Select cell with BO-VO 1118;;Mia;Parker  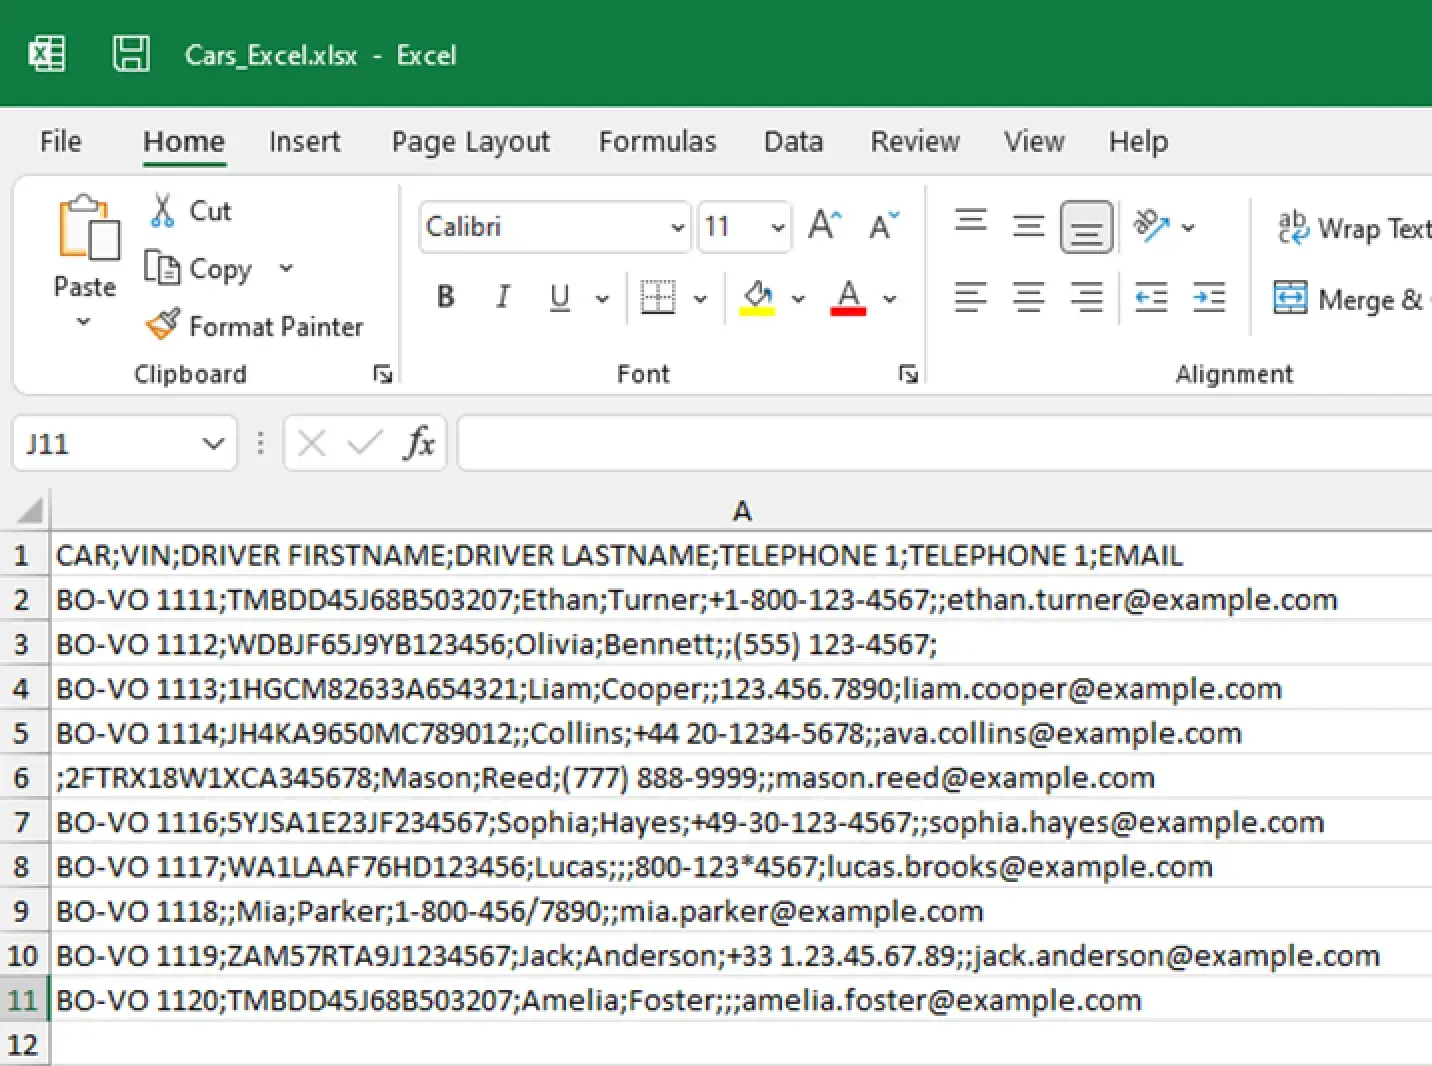[x=741, y=911]
